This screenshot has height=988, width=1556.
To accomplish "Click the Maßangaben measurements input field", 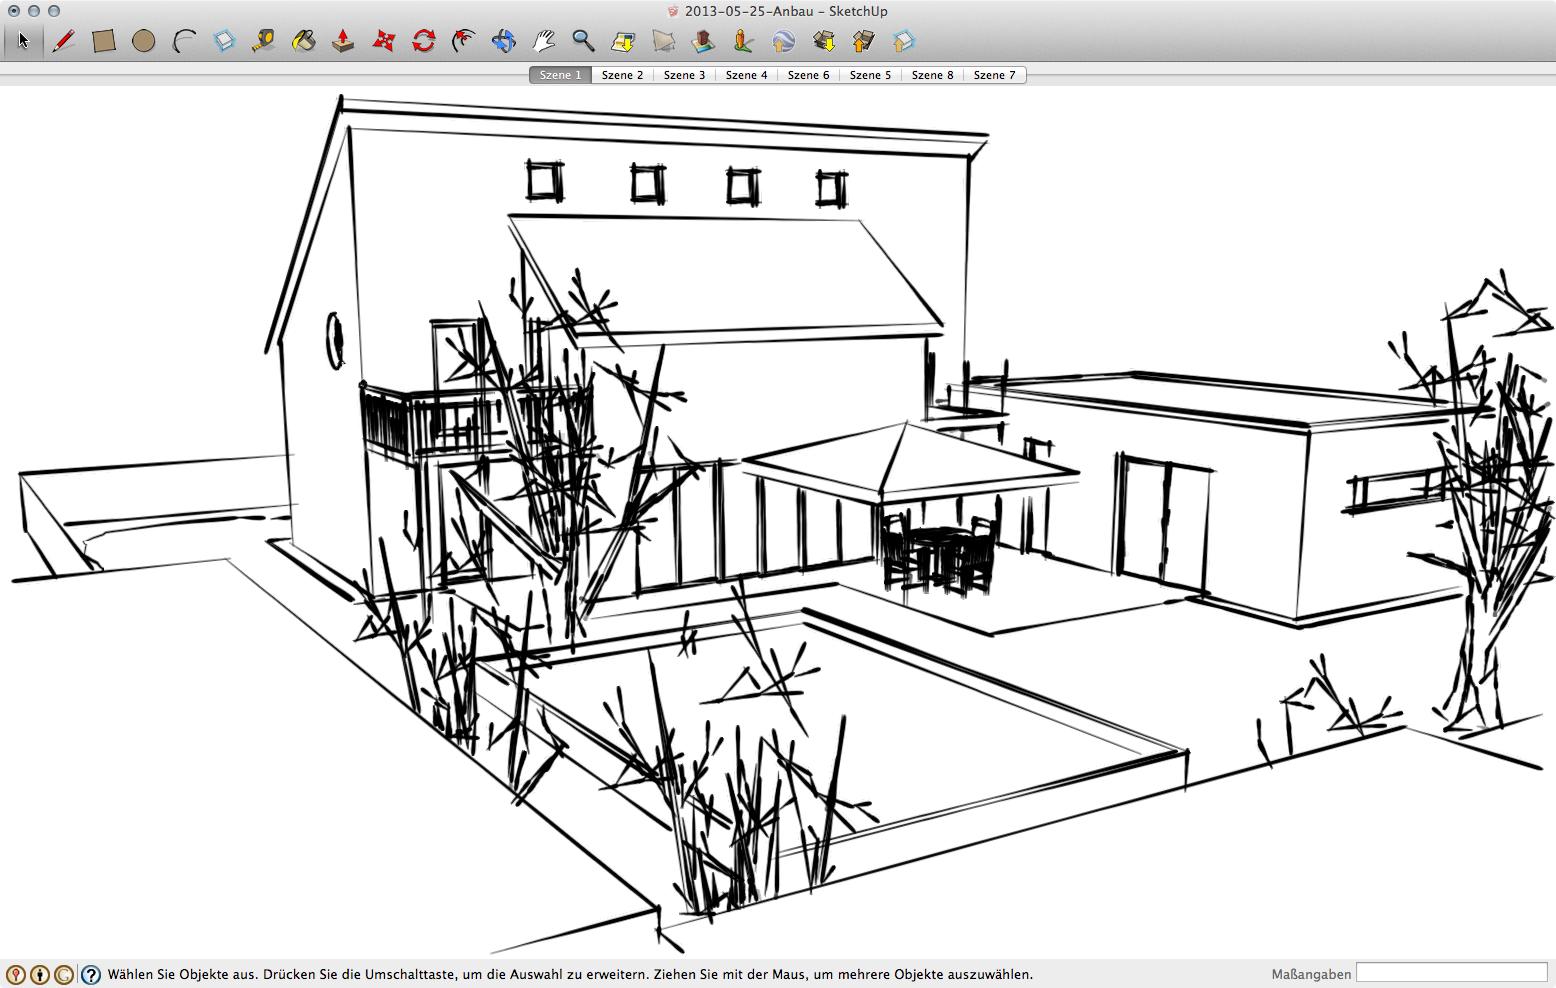I will coord(1451,973).
